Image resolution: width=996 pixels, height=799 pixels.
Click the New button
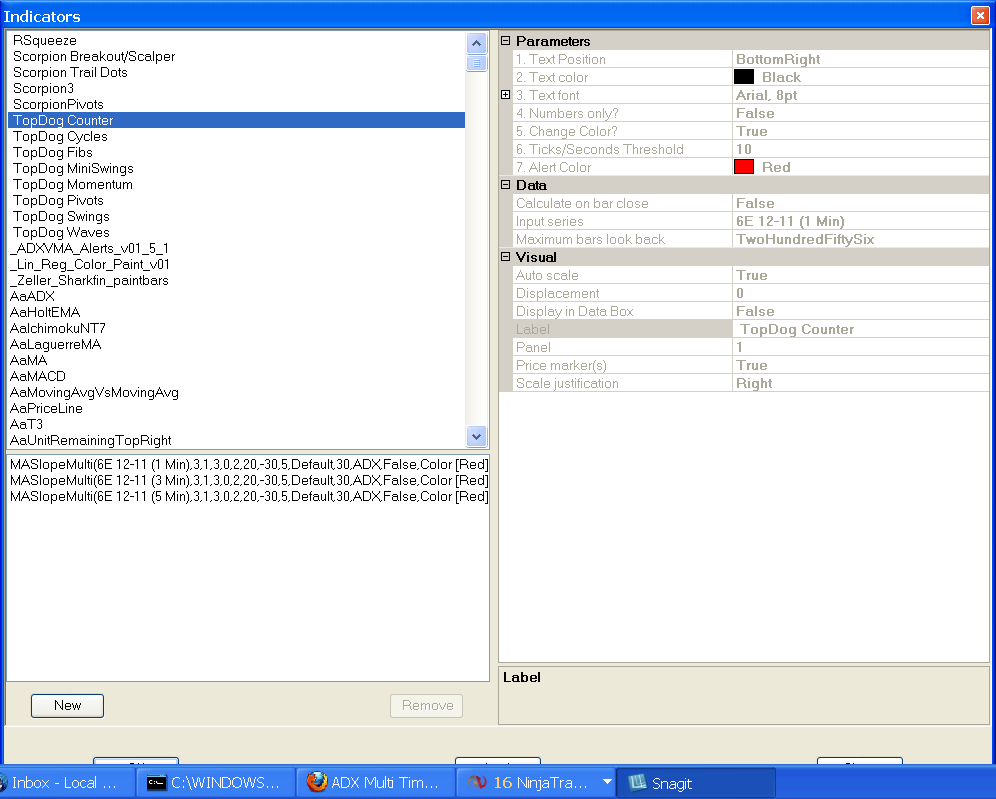click(67, 706)
